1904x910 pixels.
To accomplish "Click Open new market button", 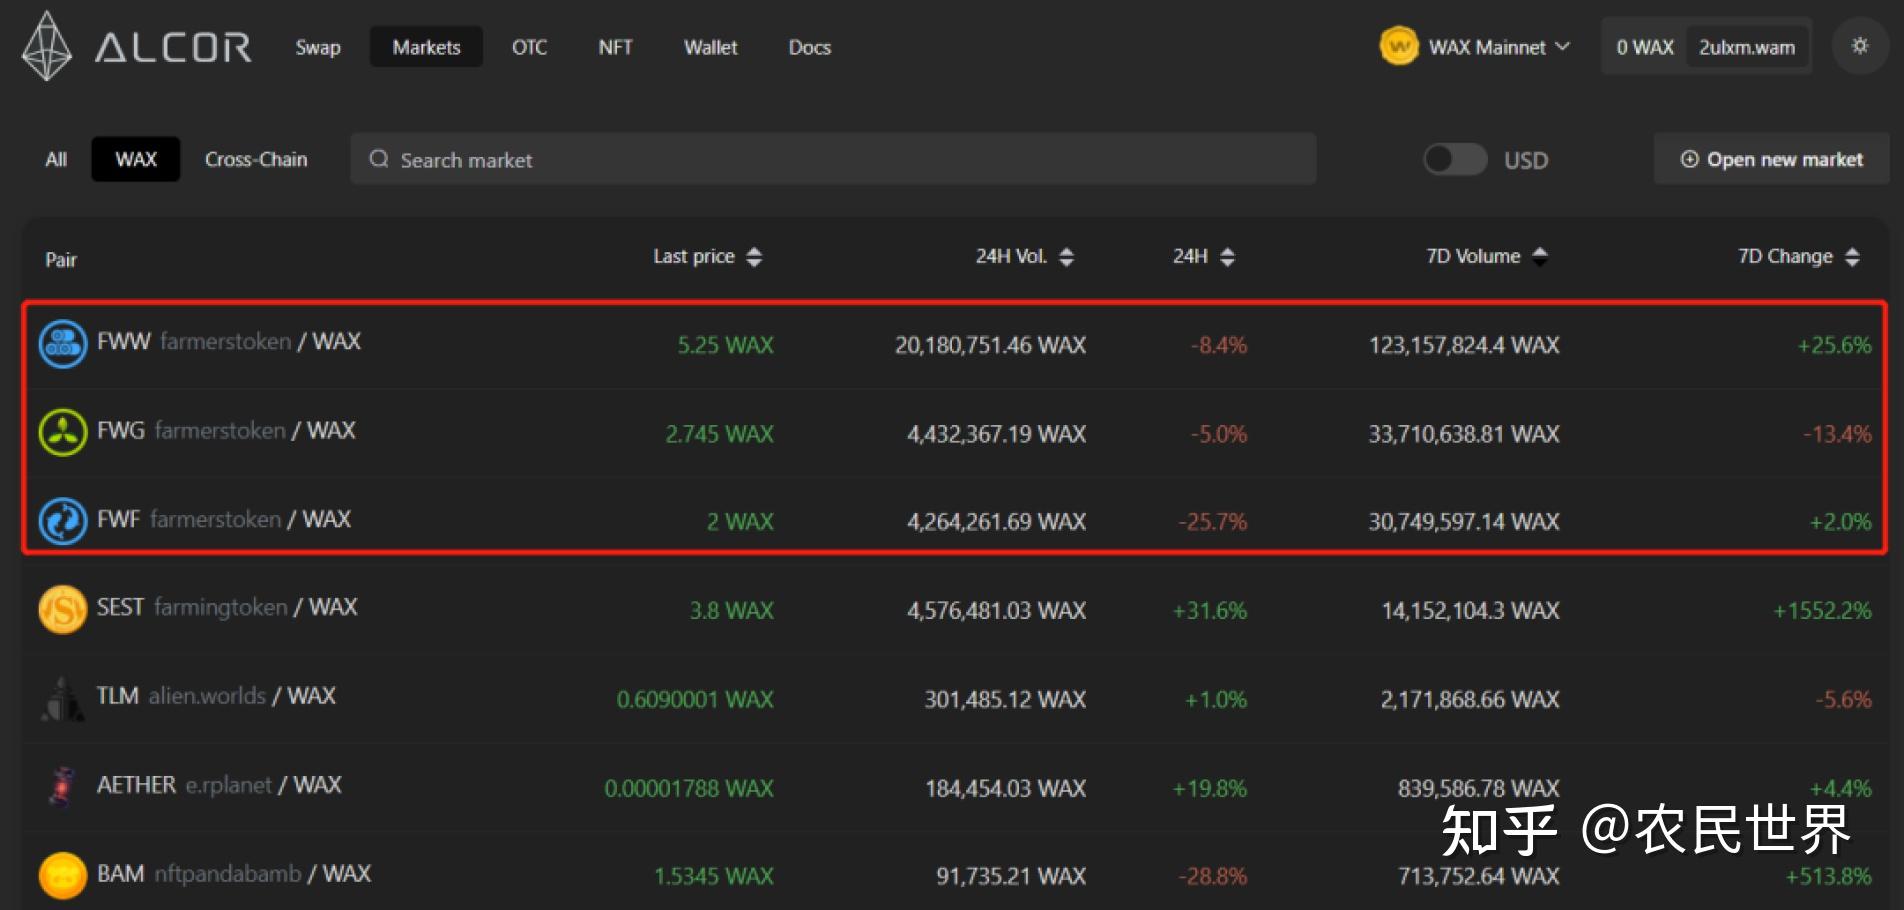I will click(x=1771, y=159).
